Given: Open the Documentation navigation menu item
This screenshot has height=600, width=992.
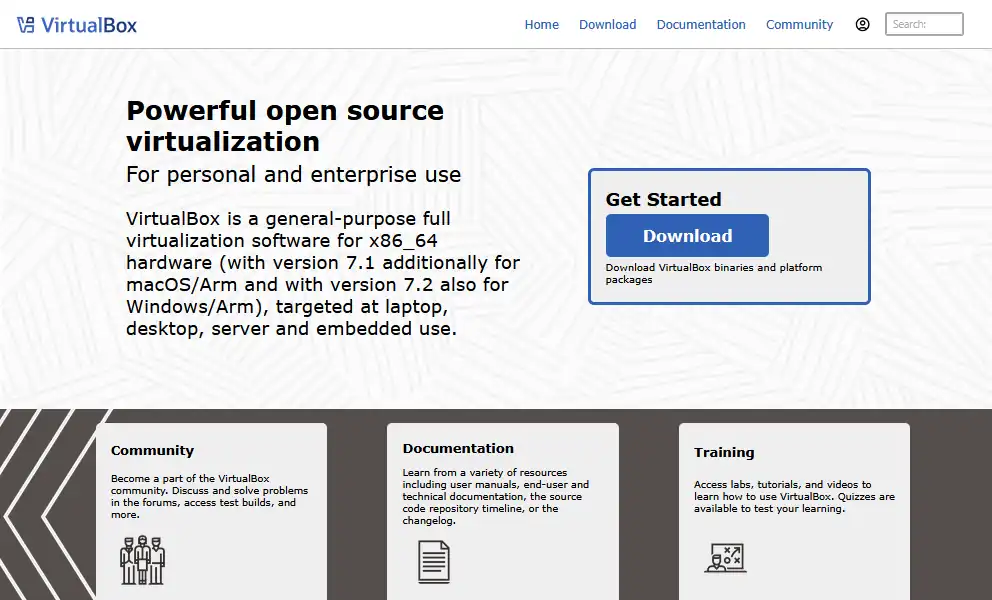Looking at the screenshot, I should click(x=700, y=25).
